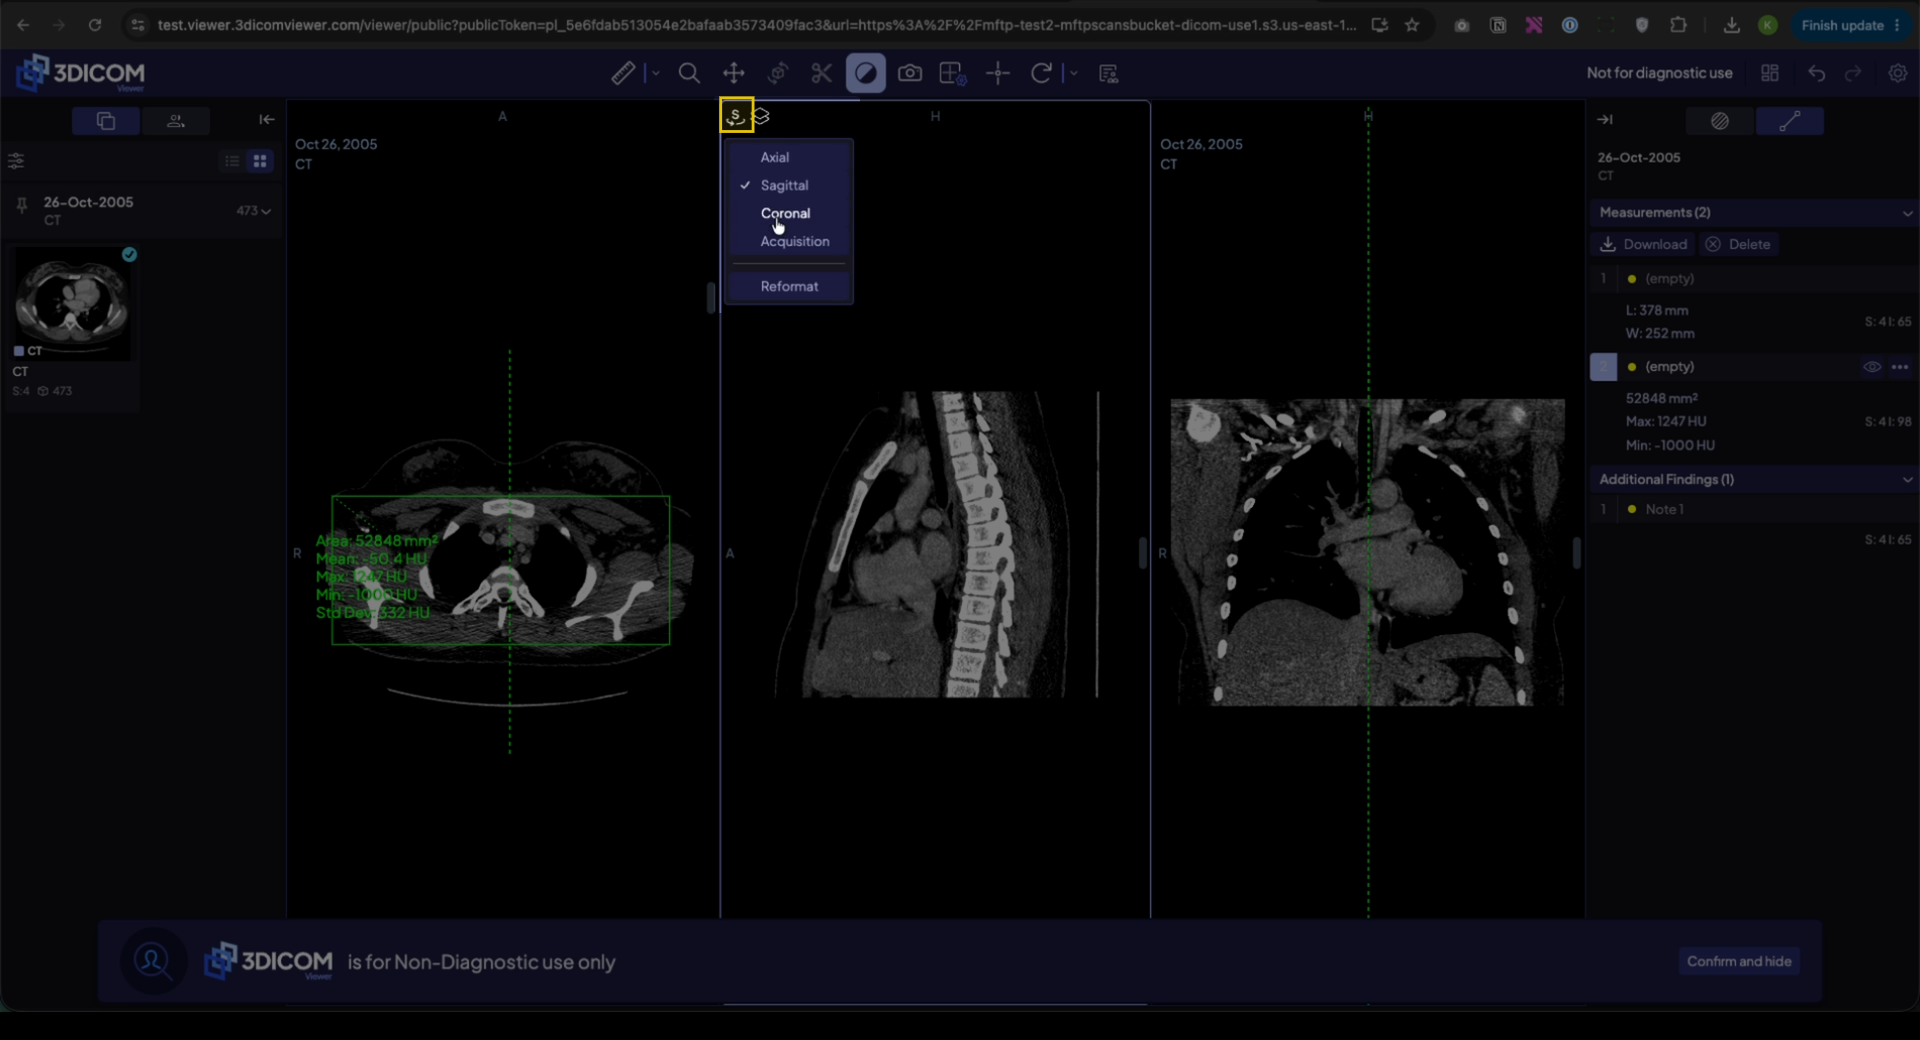Click the axial viewport slice scrollbar
1920x1040 pixels.
711,297
